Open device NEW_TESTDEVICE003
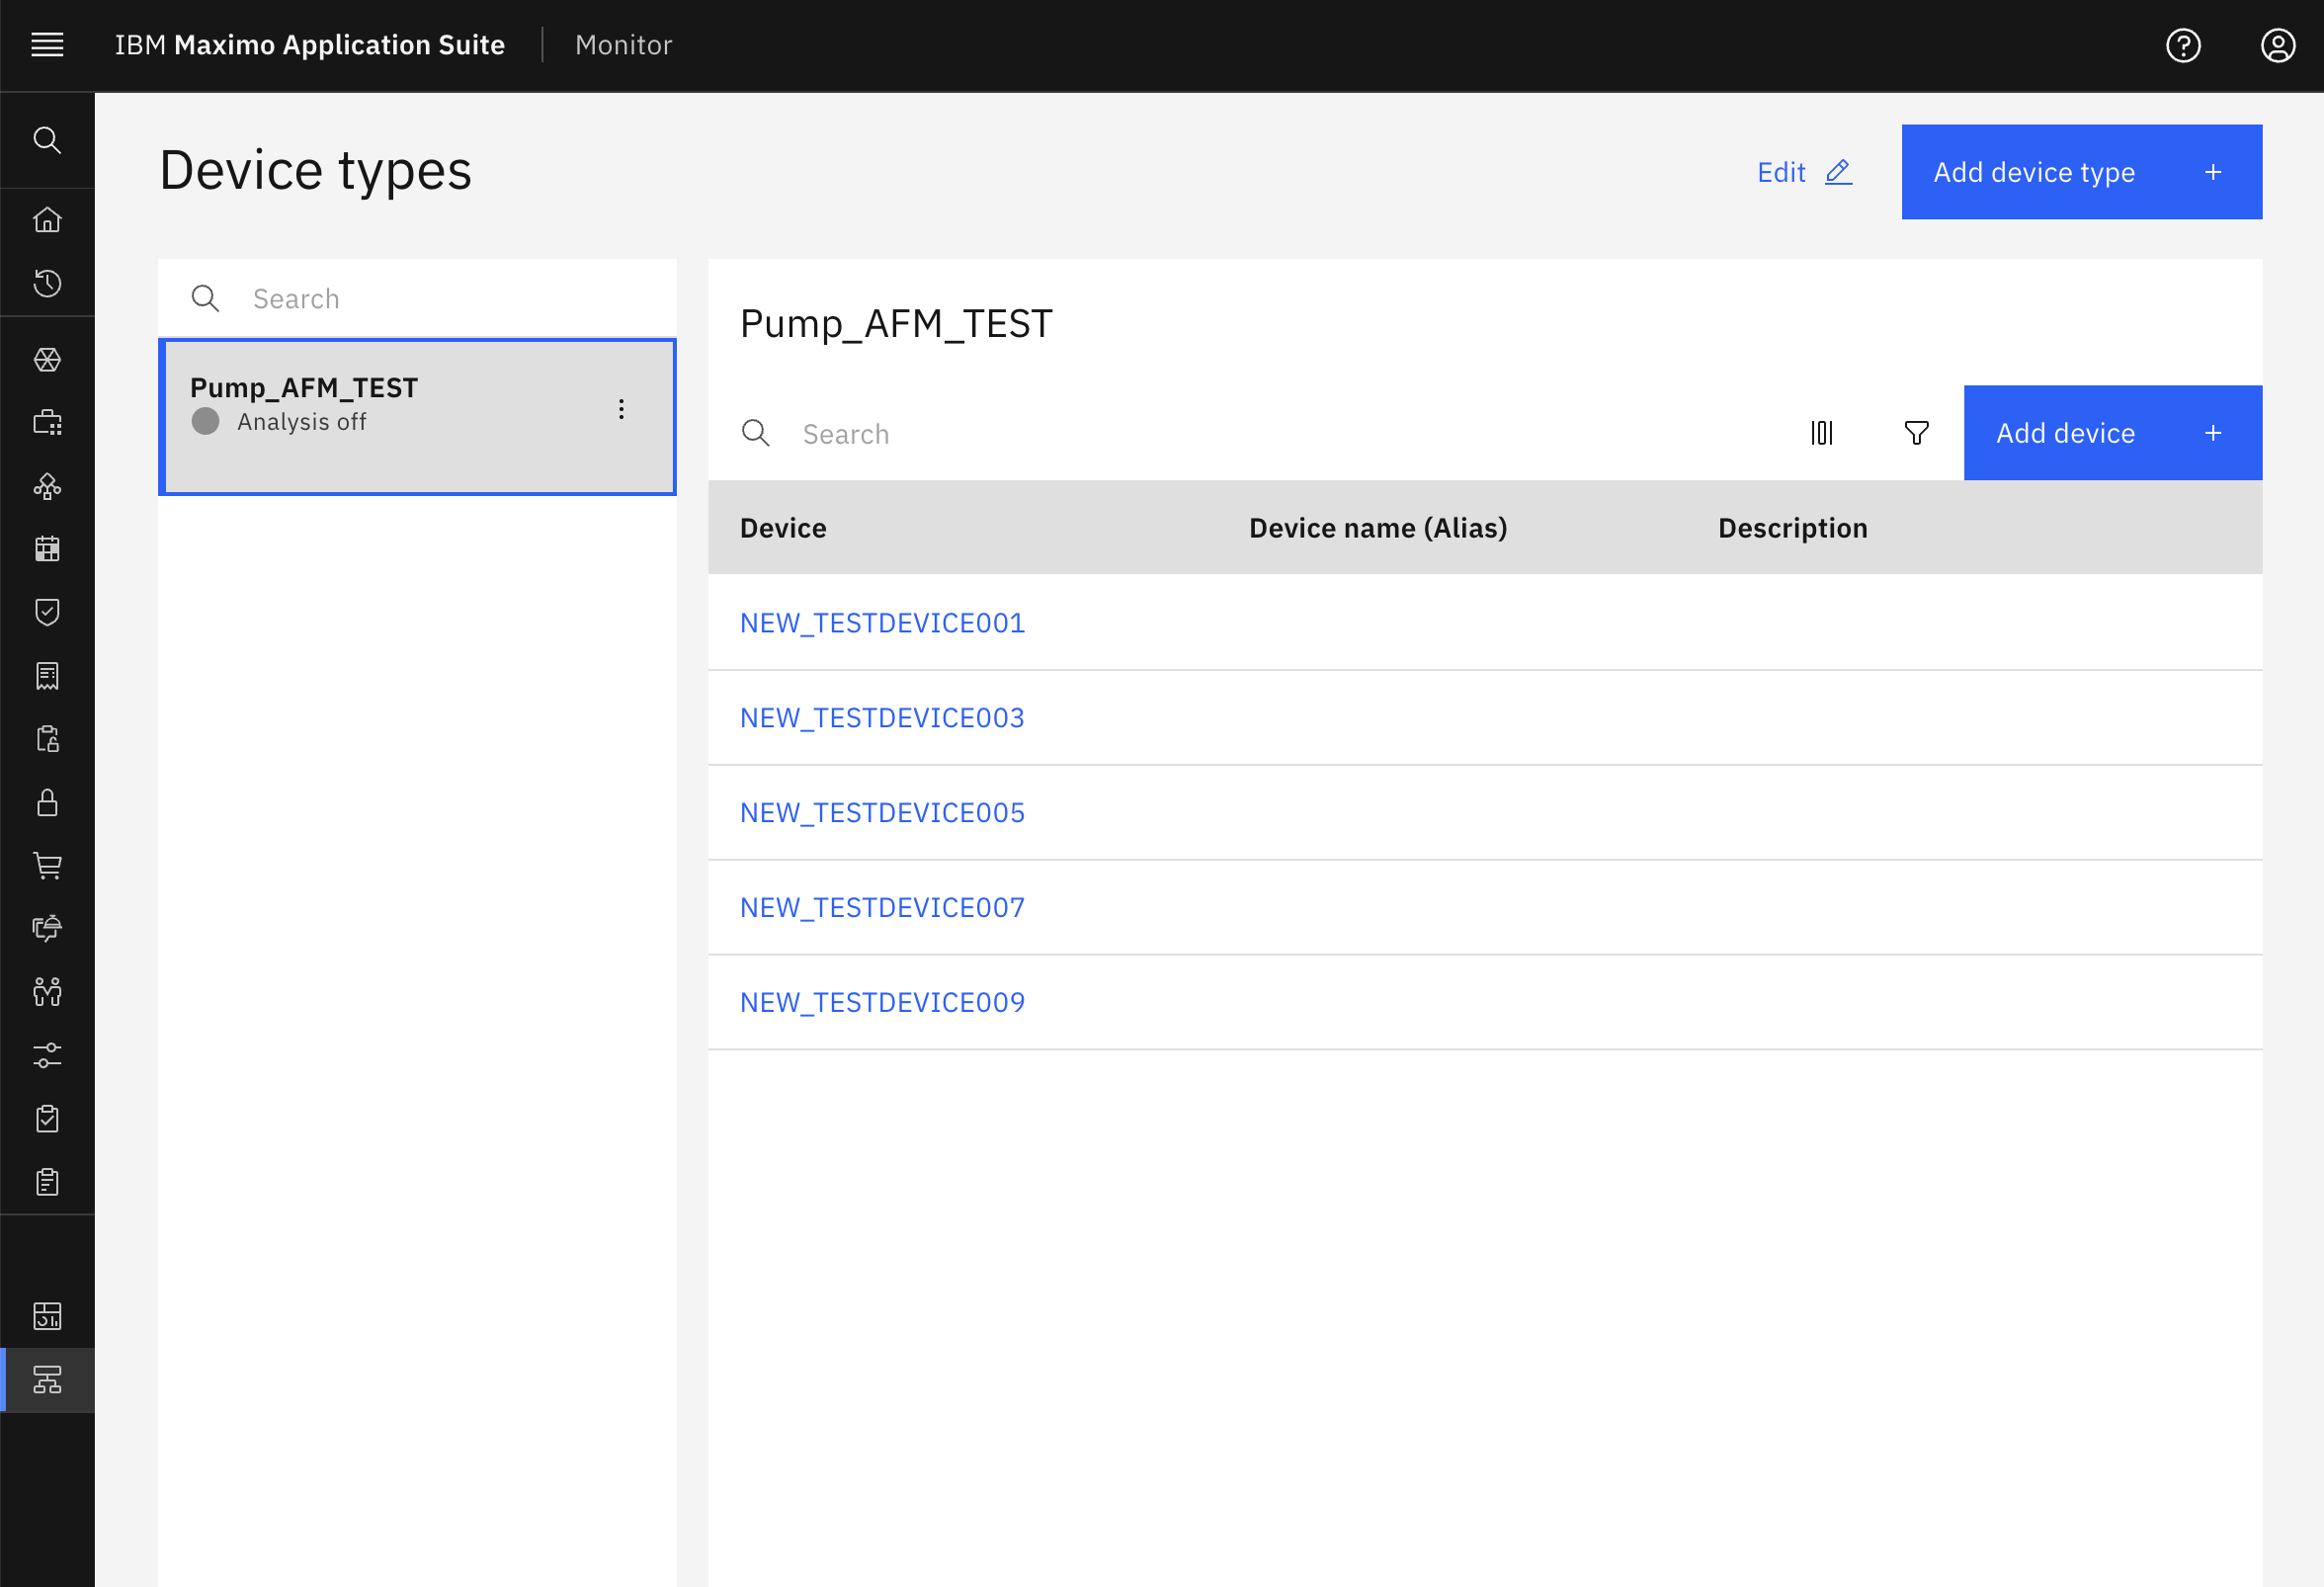This screenshot has height=1587, width=2324. tap(882, 718)
